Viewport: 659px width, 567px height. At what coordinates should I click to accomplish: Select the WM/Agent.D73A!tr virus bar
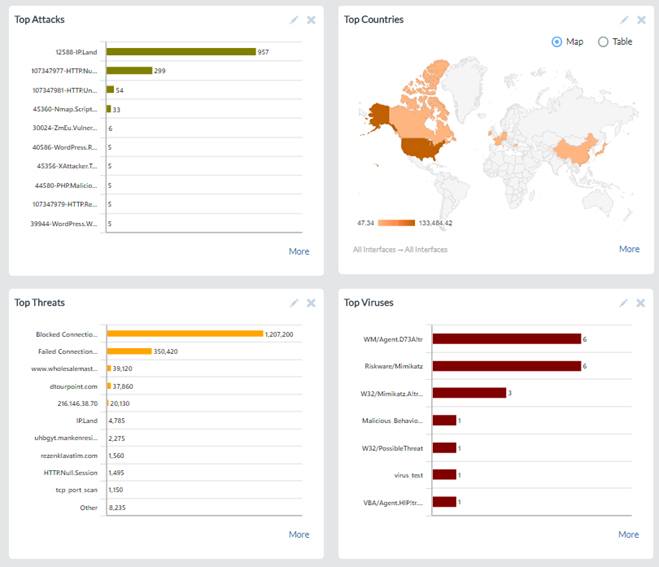coord(506,339)
